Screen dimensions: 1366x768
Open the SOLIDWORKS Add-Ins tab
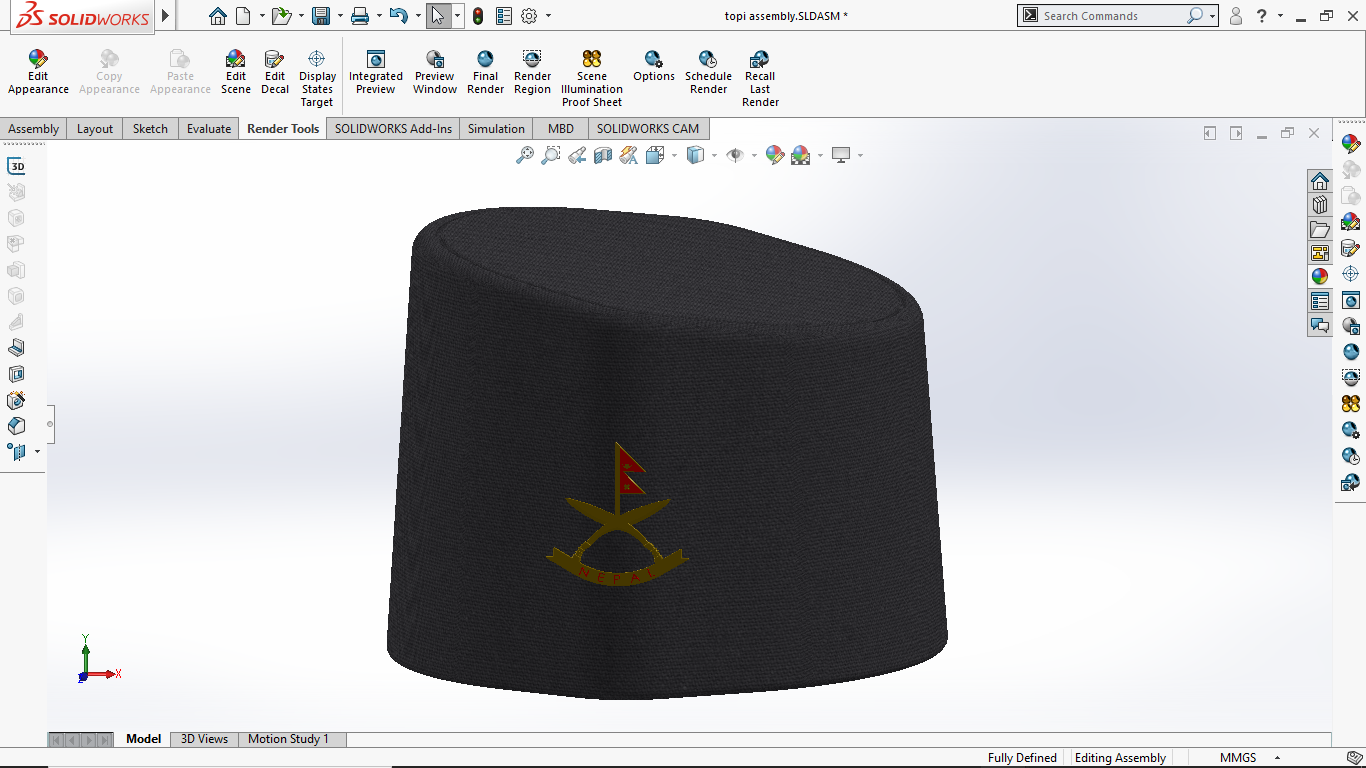click(x=393, y=129)
